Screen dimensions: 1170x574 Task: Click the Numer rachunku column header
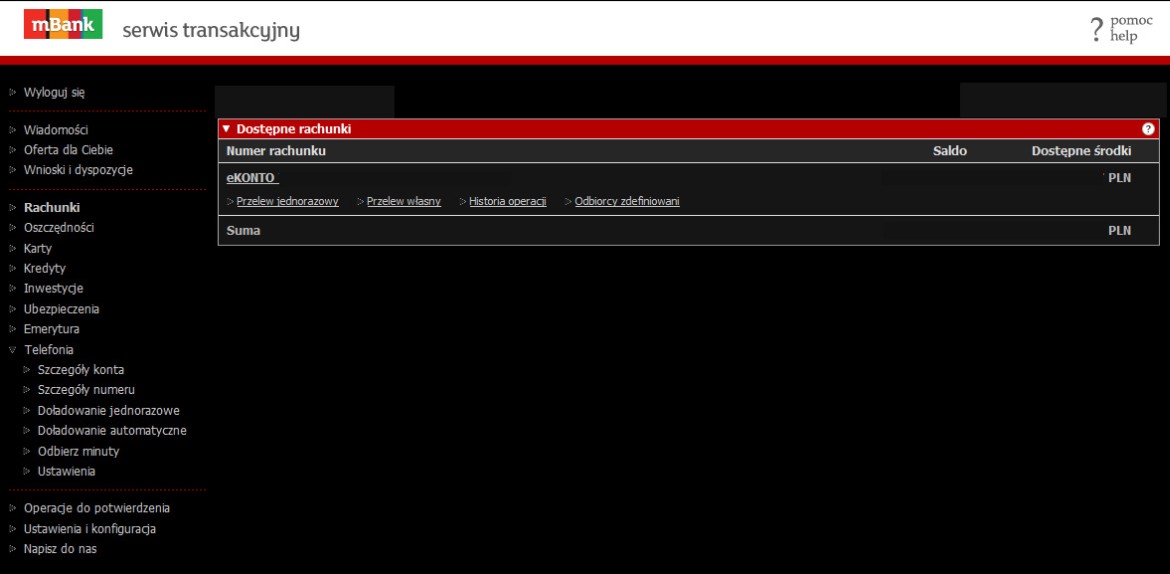click(x=276, y=151)
